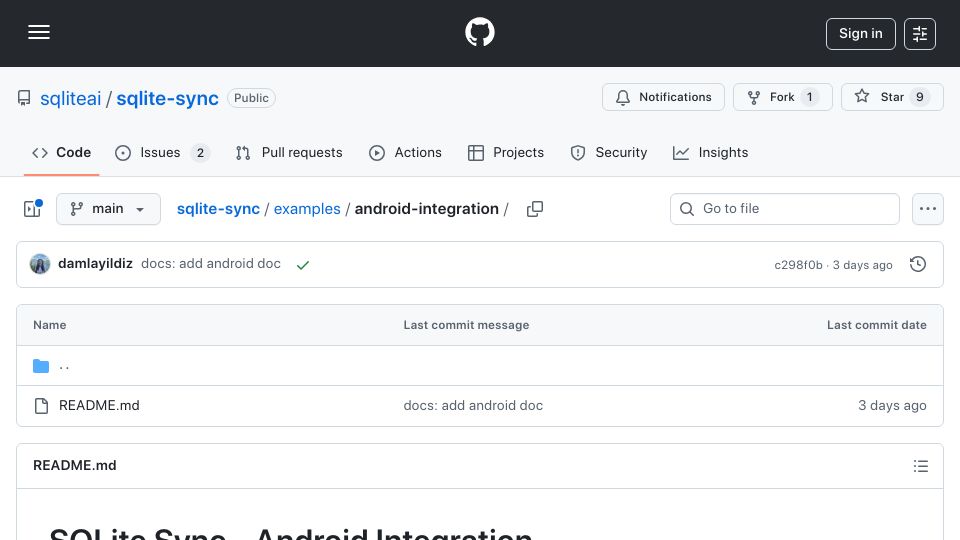Open the sqlite-sync repository link
Image resolution: width=960 pixels, height=540 pixels.
coord(167,99)
